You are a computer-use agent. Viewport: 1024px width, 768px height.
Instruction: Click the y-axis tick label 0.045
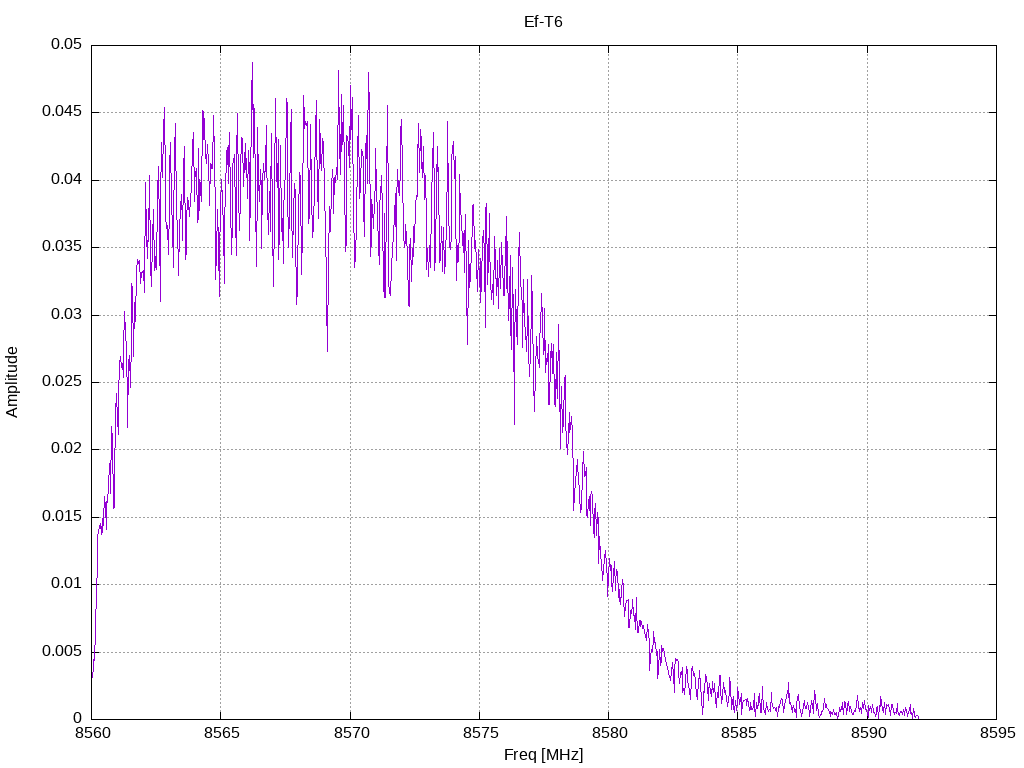point(62,112)
